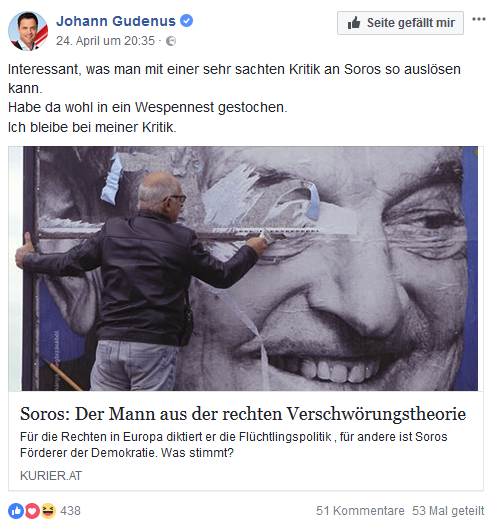Click the Soros poster article image
Viewport: 490px width, 526px height.
(x=246, y=268)
